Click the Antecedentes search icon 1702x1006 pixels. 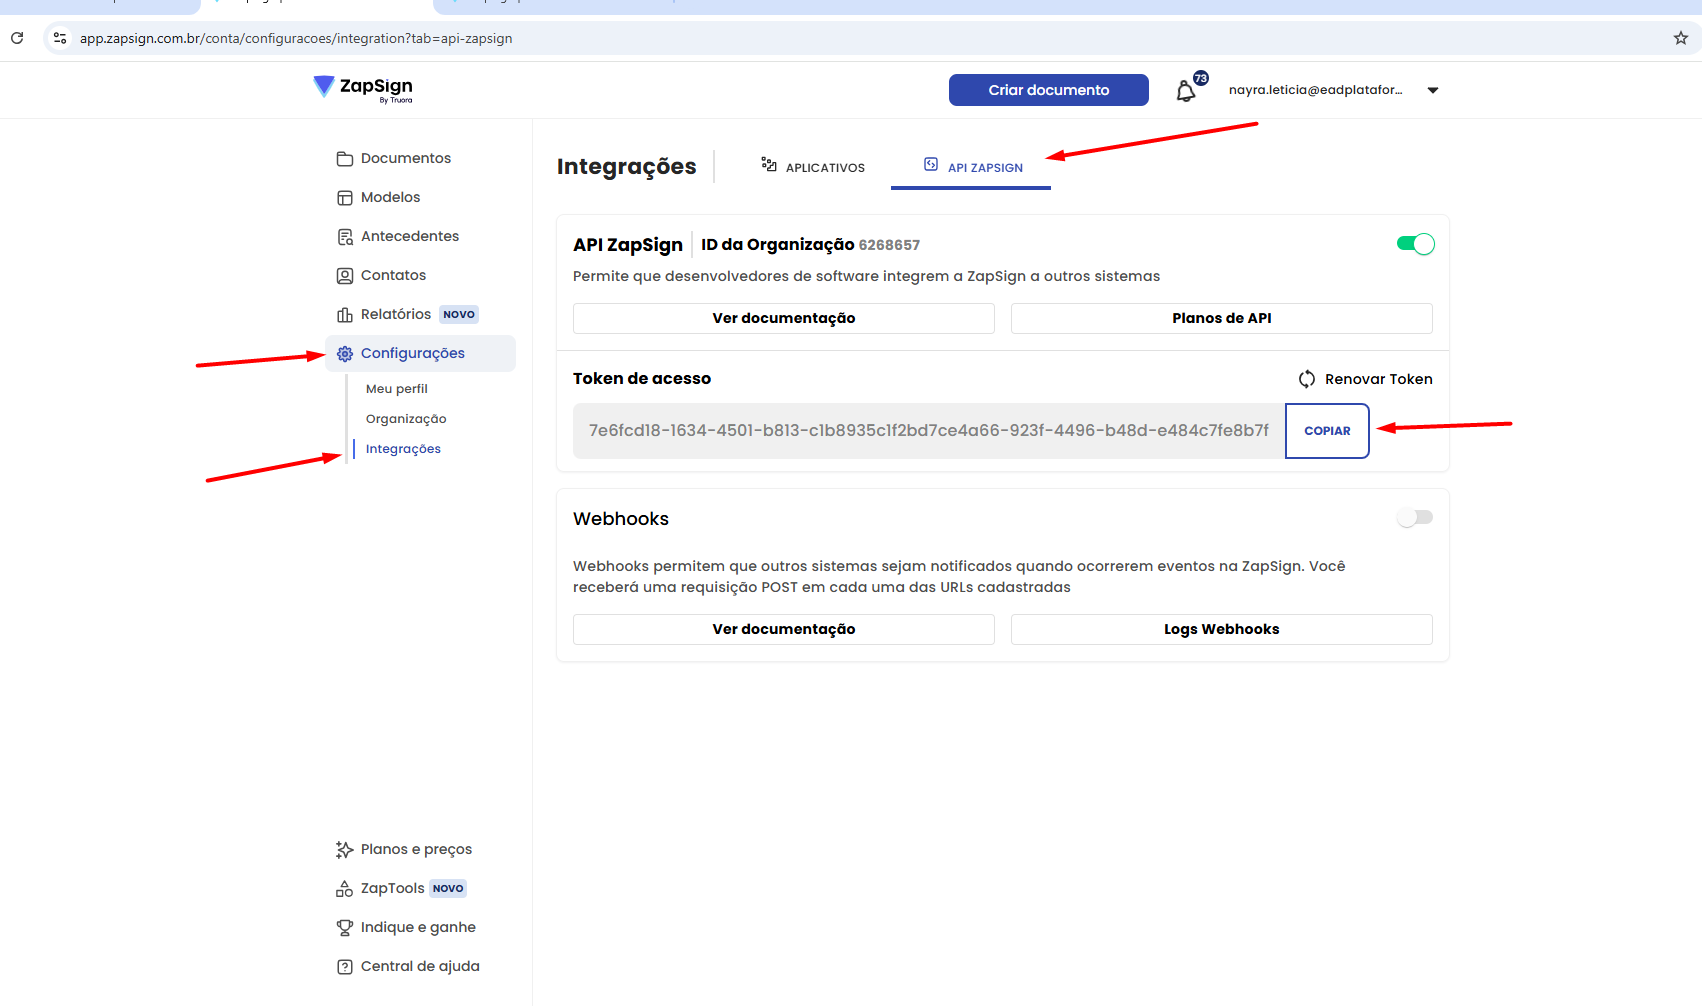[x=345, y=237]
